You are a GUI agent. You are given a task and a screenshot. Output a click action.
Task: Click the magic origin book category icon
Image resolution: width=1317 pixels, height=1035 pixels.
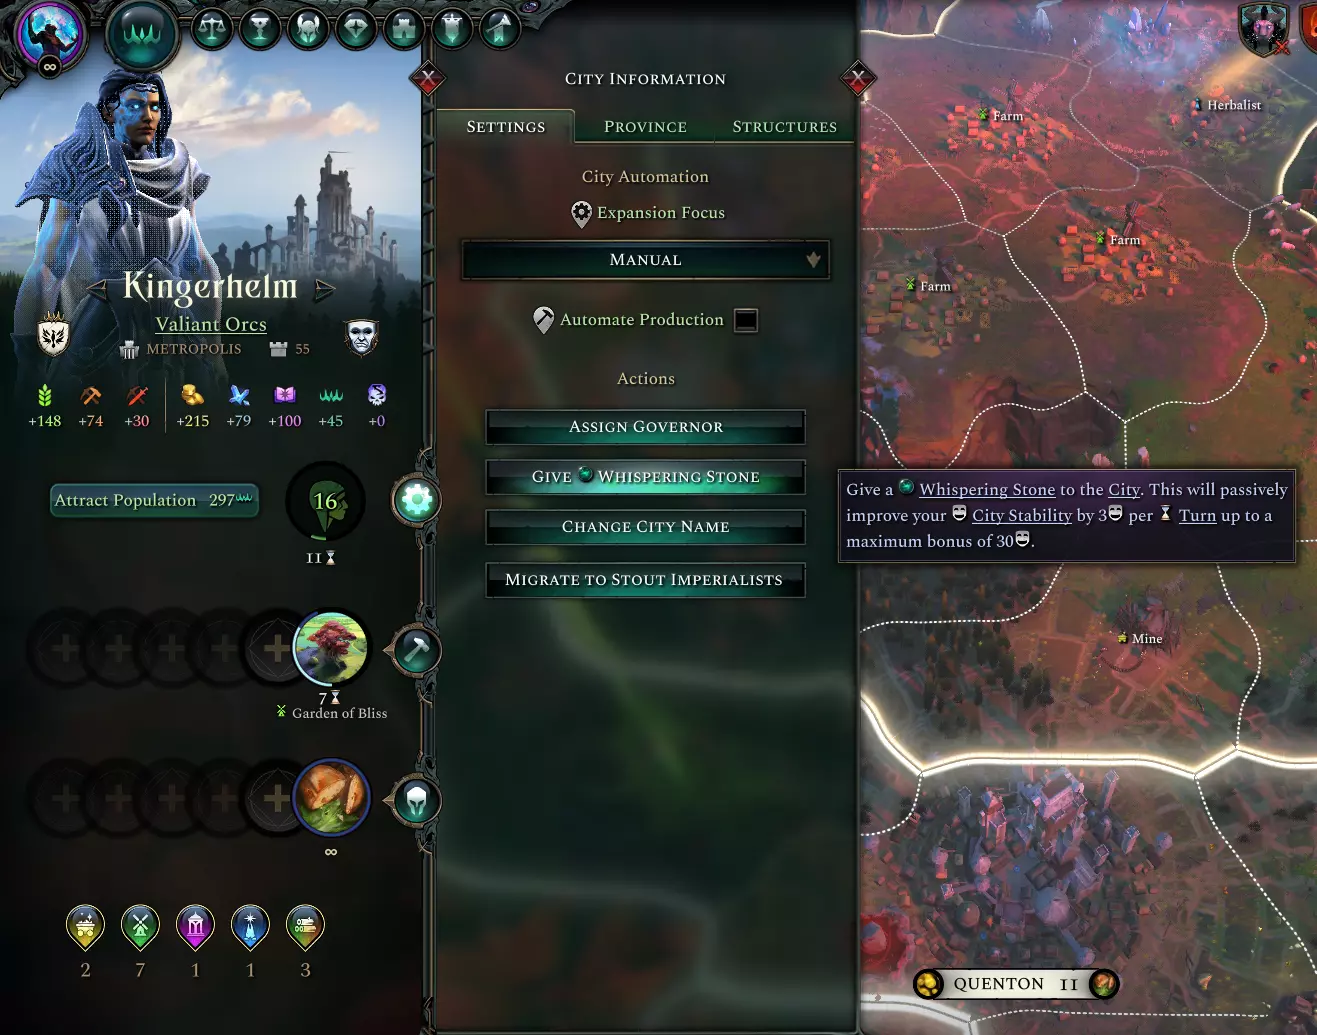285,395
